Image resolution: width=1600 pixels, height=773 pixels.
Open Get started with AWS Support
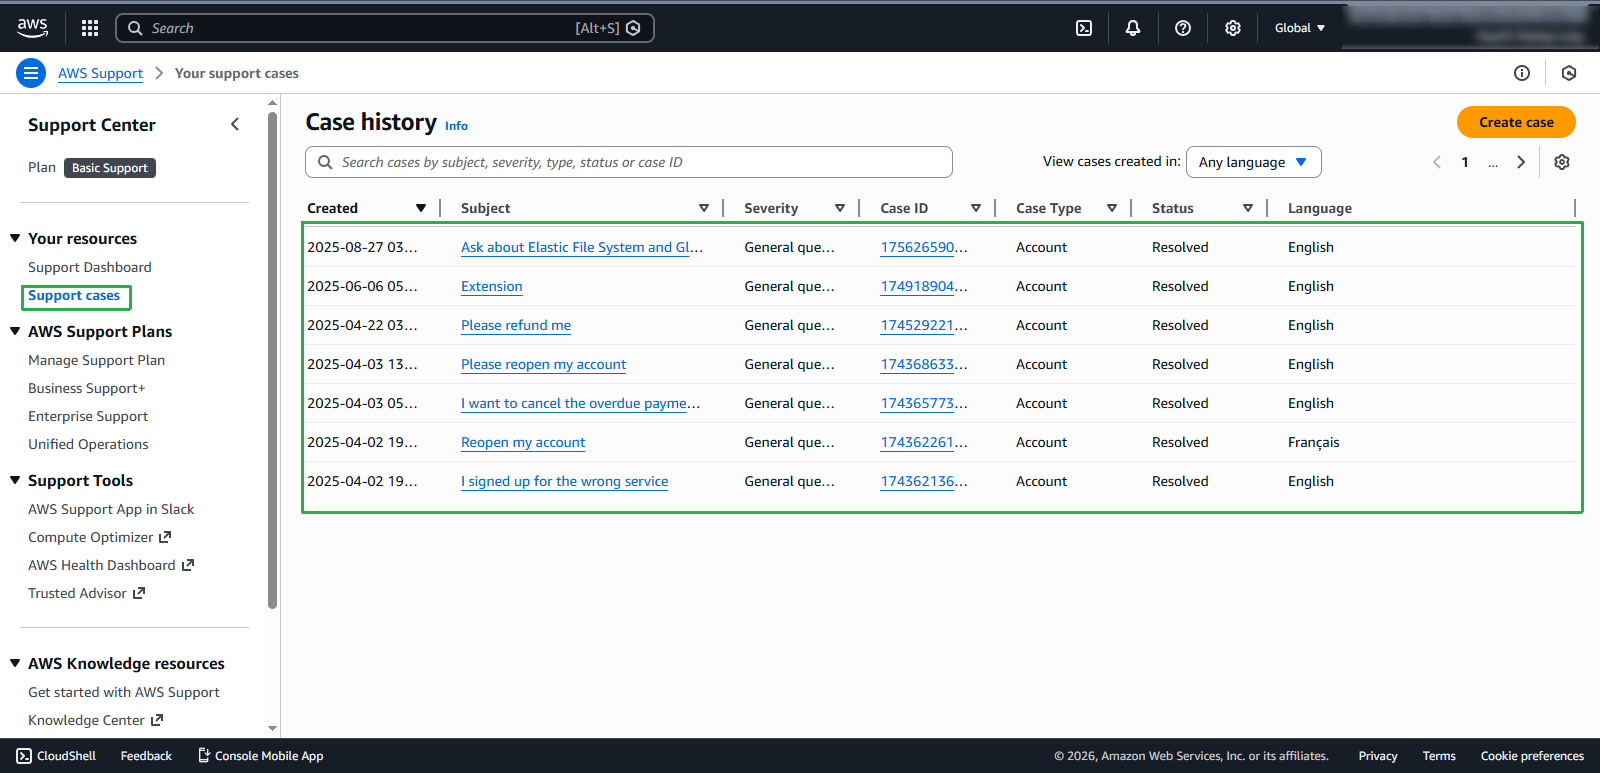[124, 692]
